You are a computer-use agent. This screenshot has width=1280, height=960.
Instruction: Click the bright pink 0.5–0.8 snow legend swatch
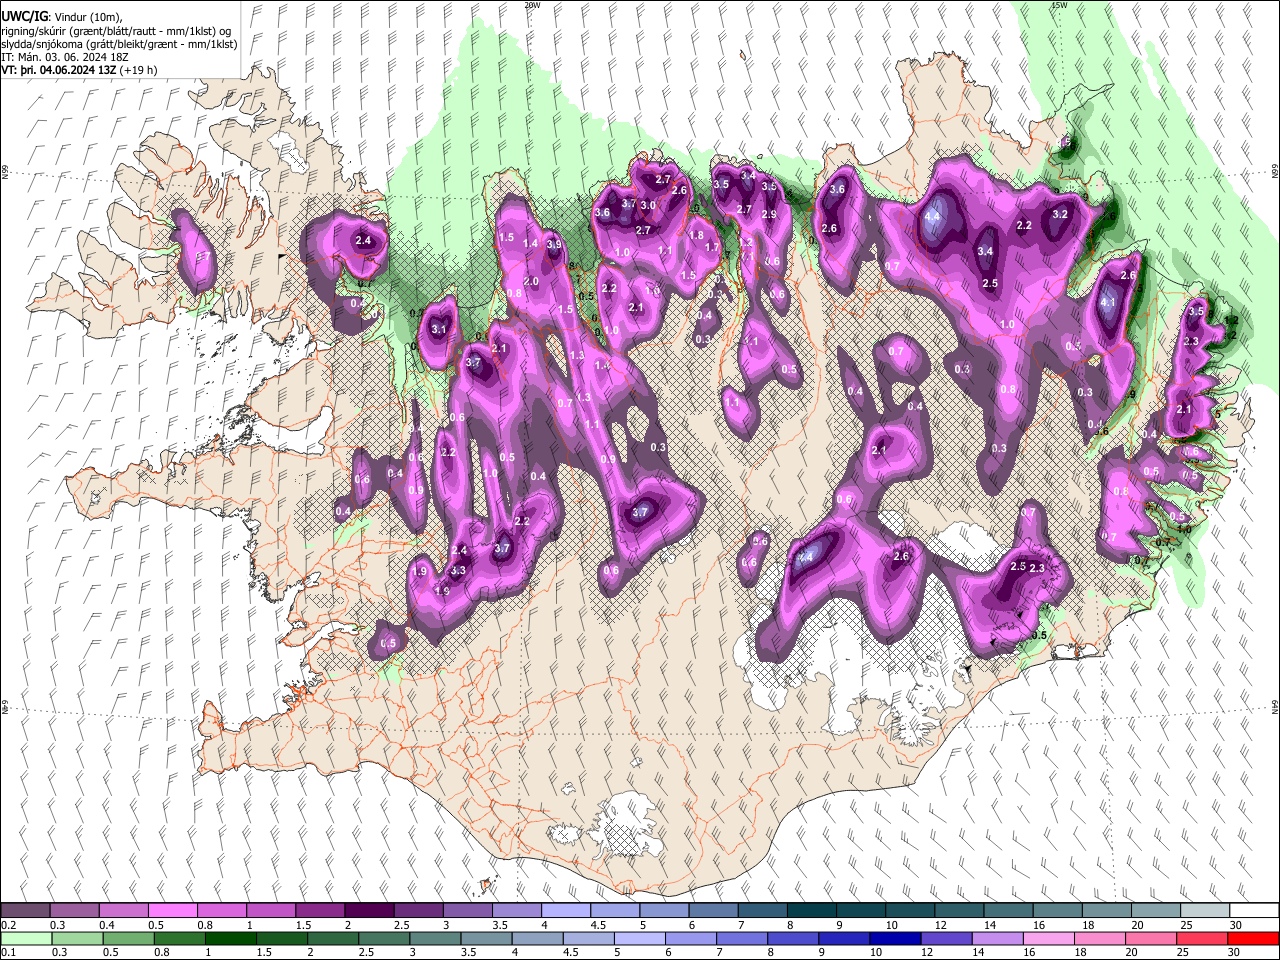tap(172, 911)
